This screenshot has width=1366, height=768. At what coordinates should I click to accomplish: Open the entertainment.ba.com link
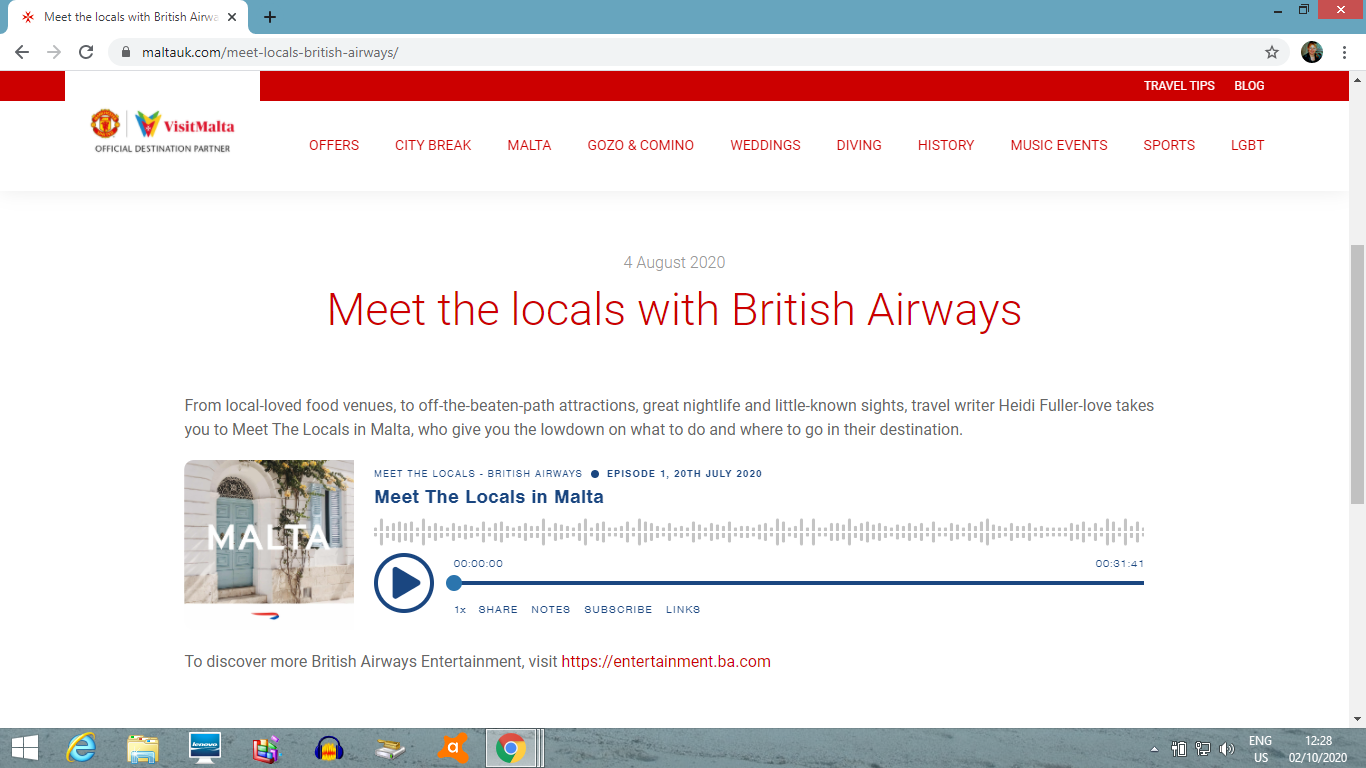666,661
